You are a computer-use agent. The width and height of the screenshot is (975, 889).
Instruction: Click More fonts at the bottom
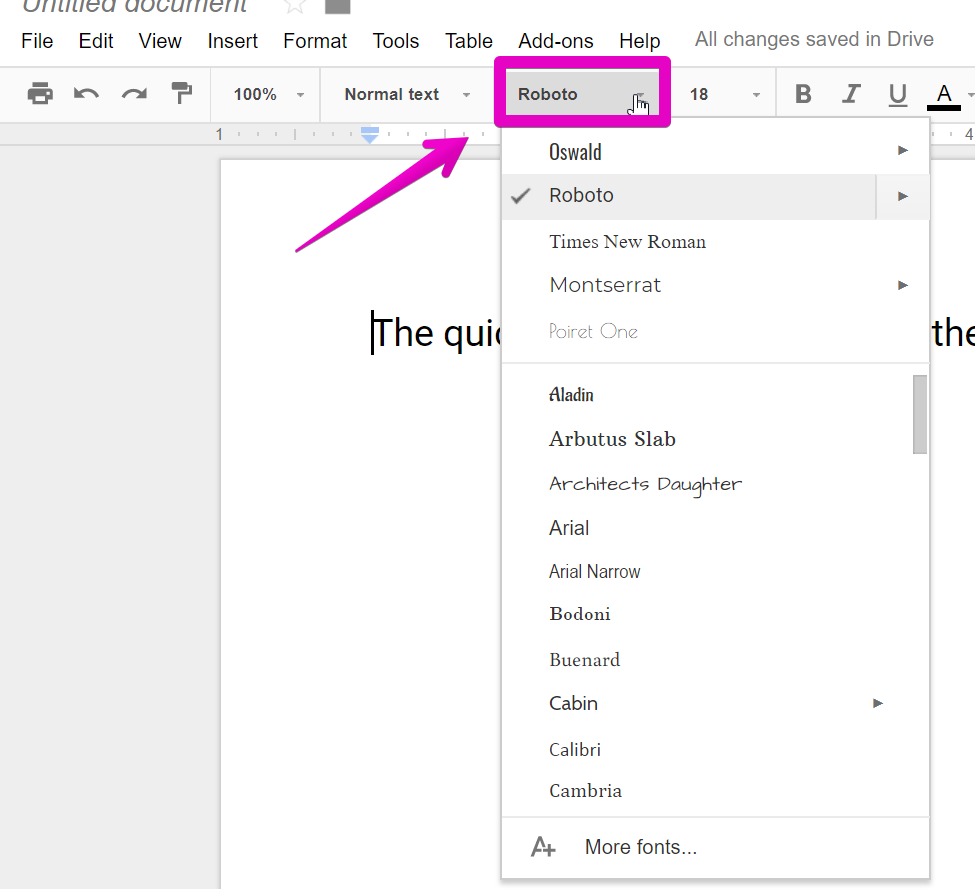click(640, 846)
